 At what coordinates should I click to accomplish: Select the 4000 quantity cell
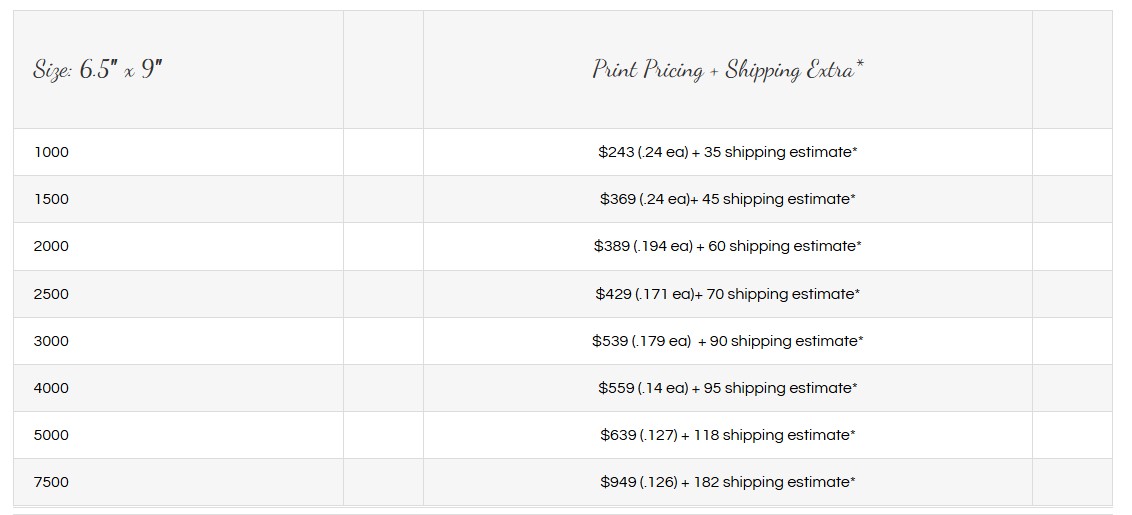pyautogui.click(x=52, y=388)
